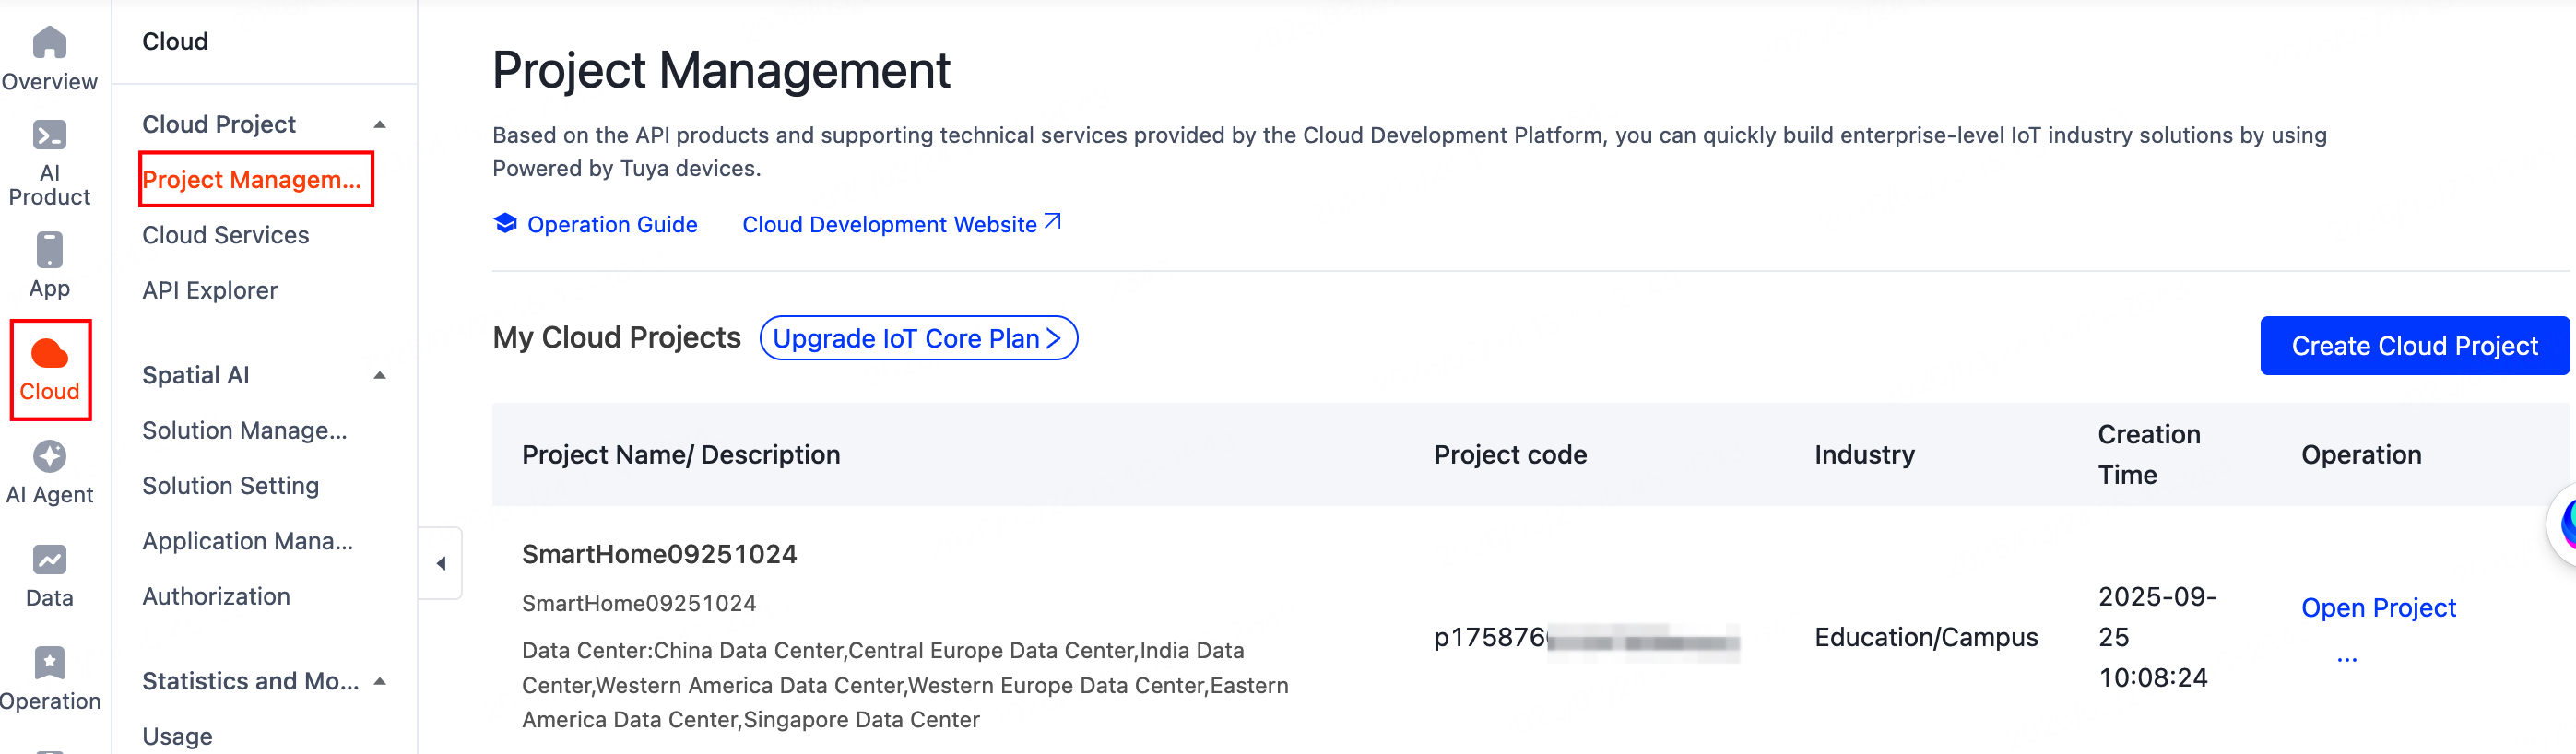The image size is (2576, 754).
Task: Open the AI Agent sparkle icon
Action: click(x=49, y=457)
